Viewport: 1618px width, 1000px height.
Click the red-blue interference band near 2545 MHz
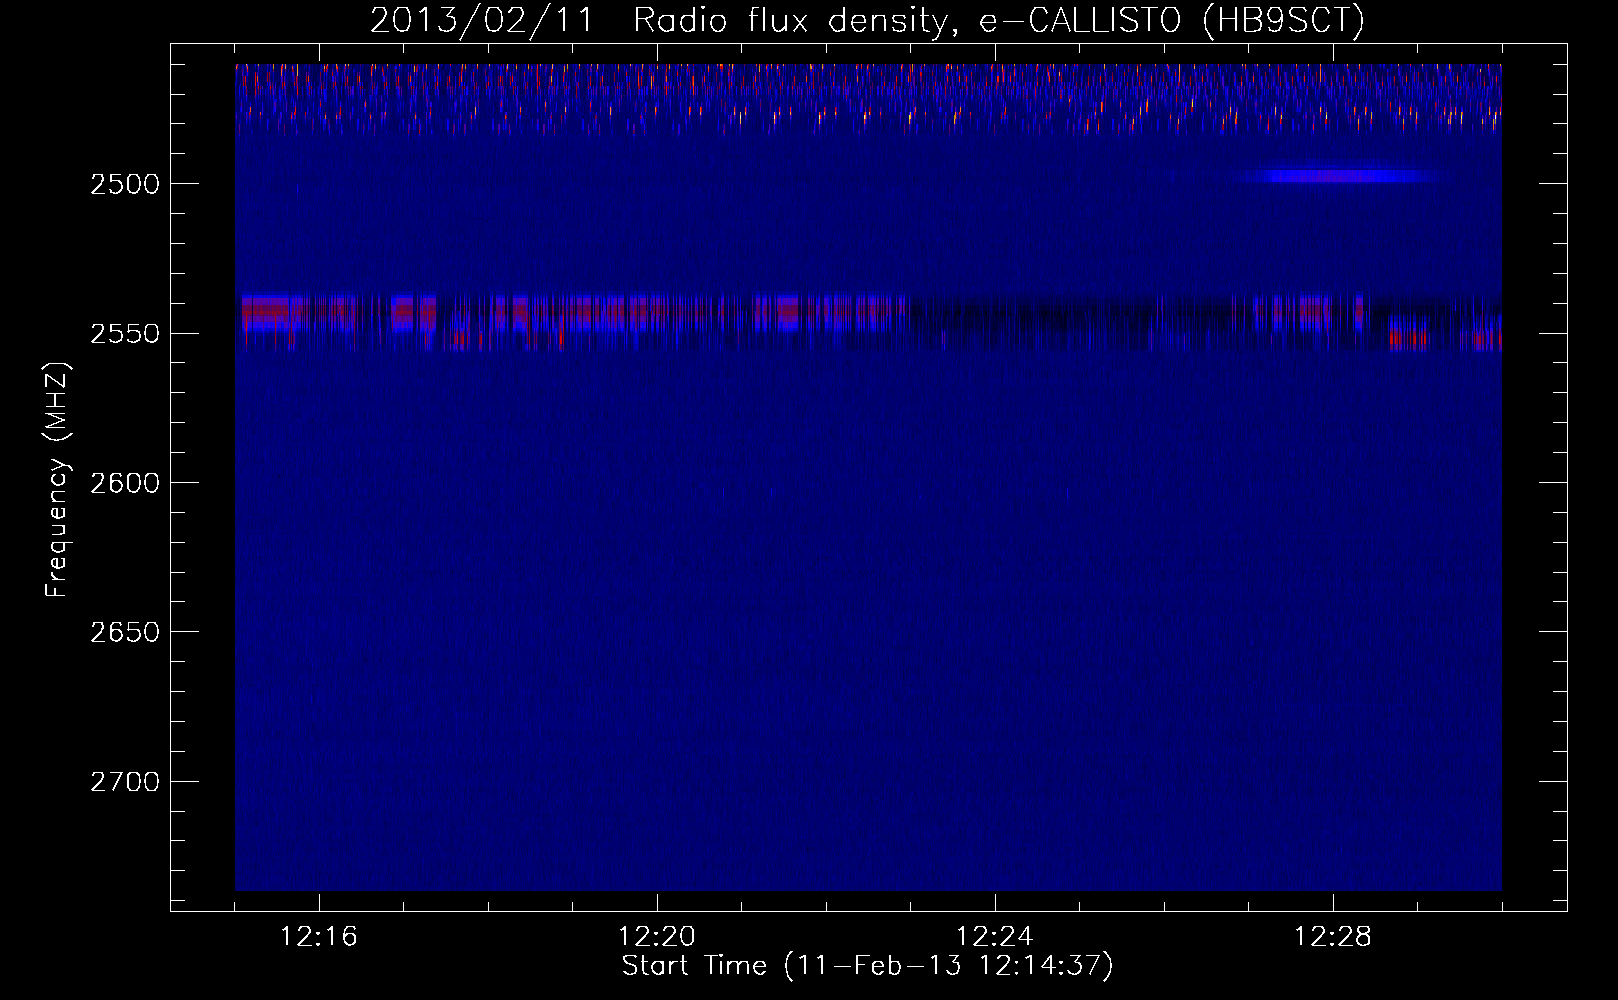click(x=870, y=322)
